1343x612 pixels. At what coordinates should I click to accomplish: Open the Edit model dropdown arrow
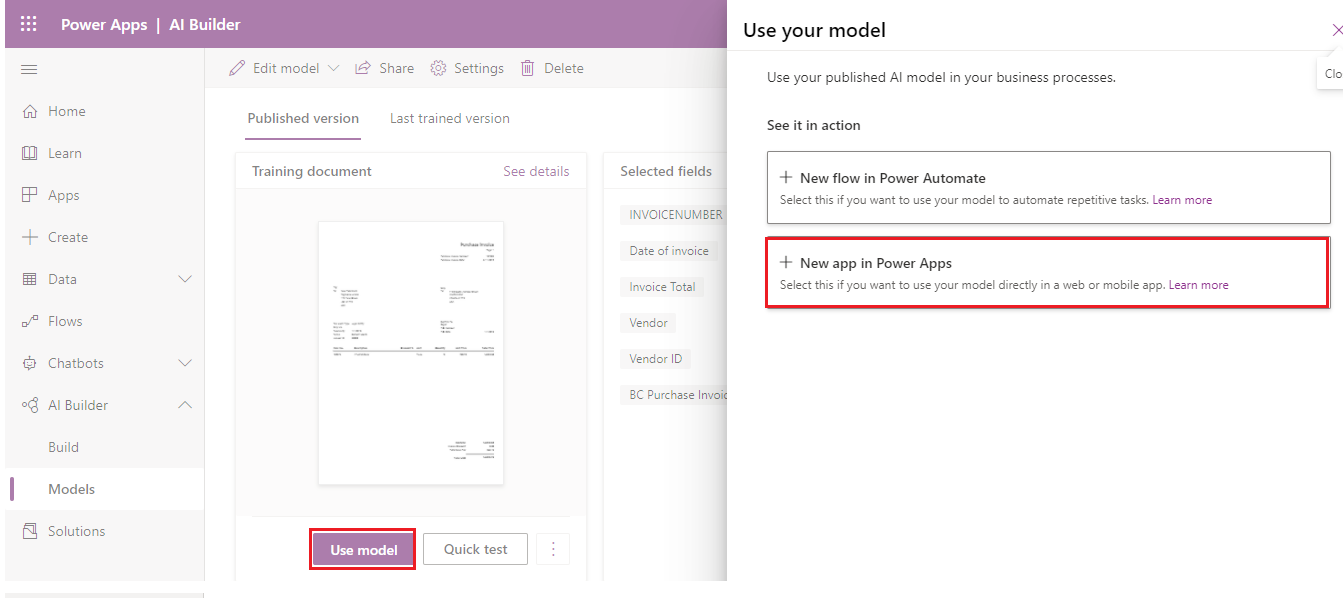click(x=334, y=68)
